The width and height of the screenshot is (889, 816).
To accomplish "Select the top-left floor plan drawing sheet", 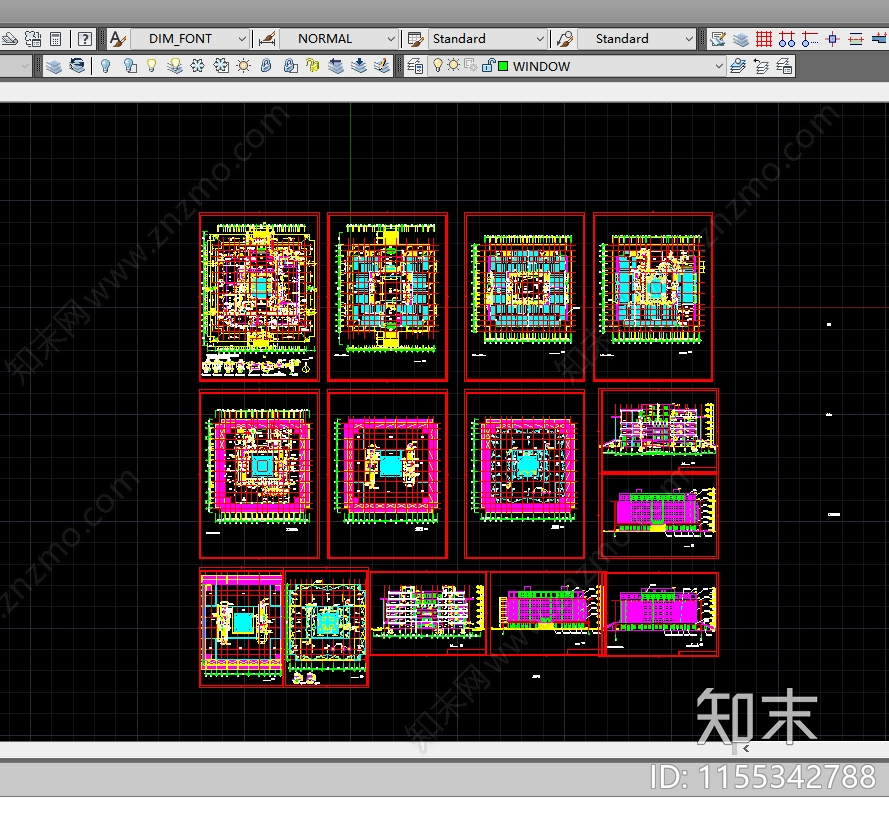I will coord(259,297).
